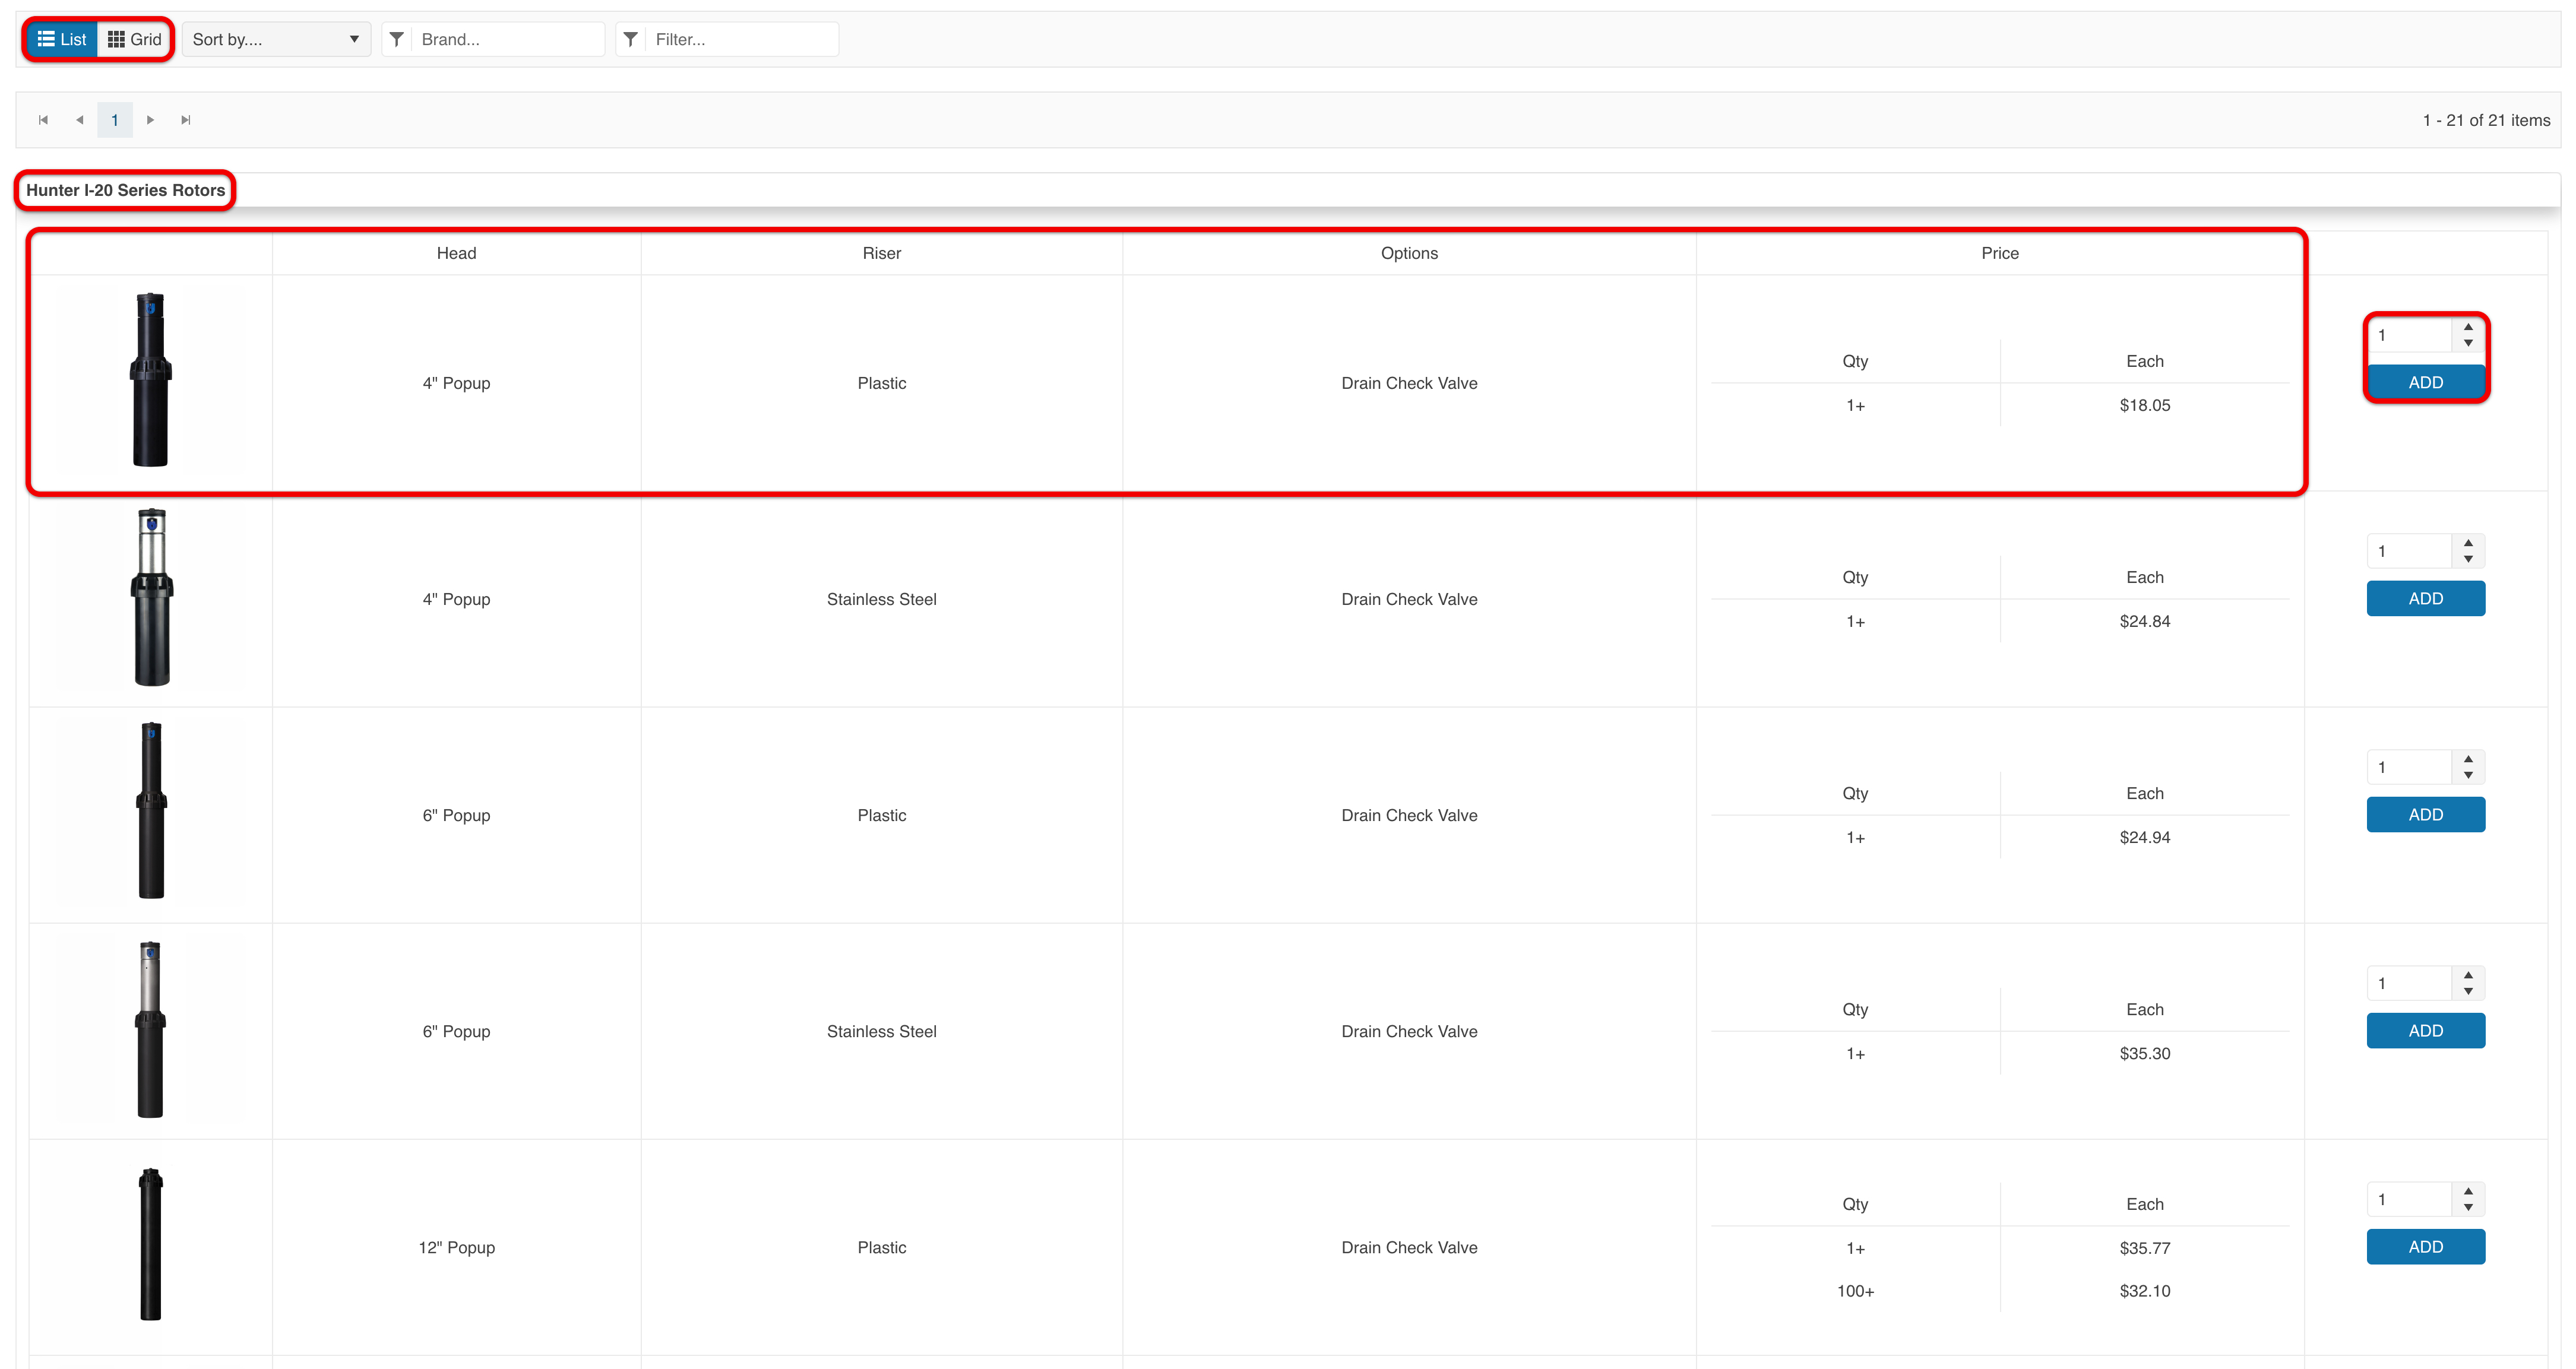
Task: Click the funnel icon beside Filter field
Action: coord(631,39)
